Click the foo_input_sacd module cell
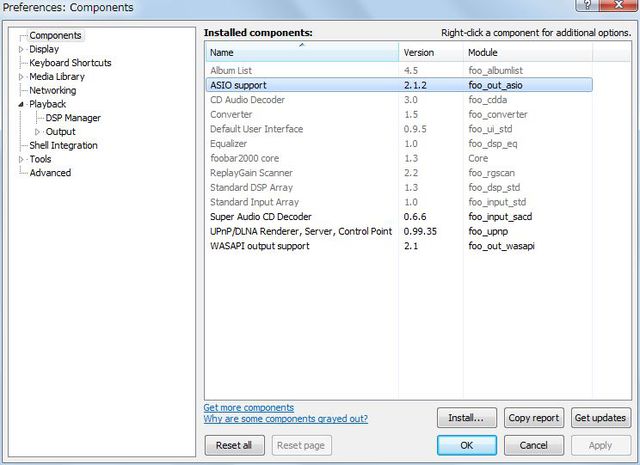The image size is (640, 465). (x=500, y=217)
